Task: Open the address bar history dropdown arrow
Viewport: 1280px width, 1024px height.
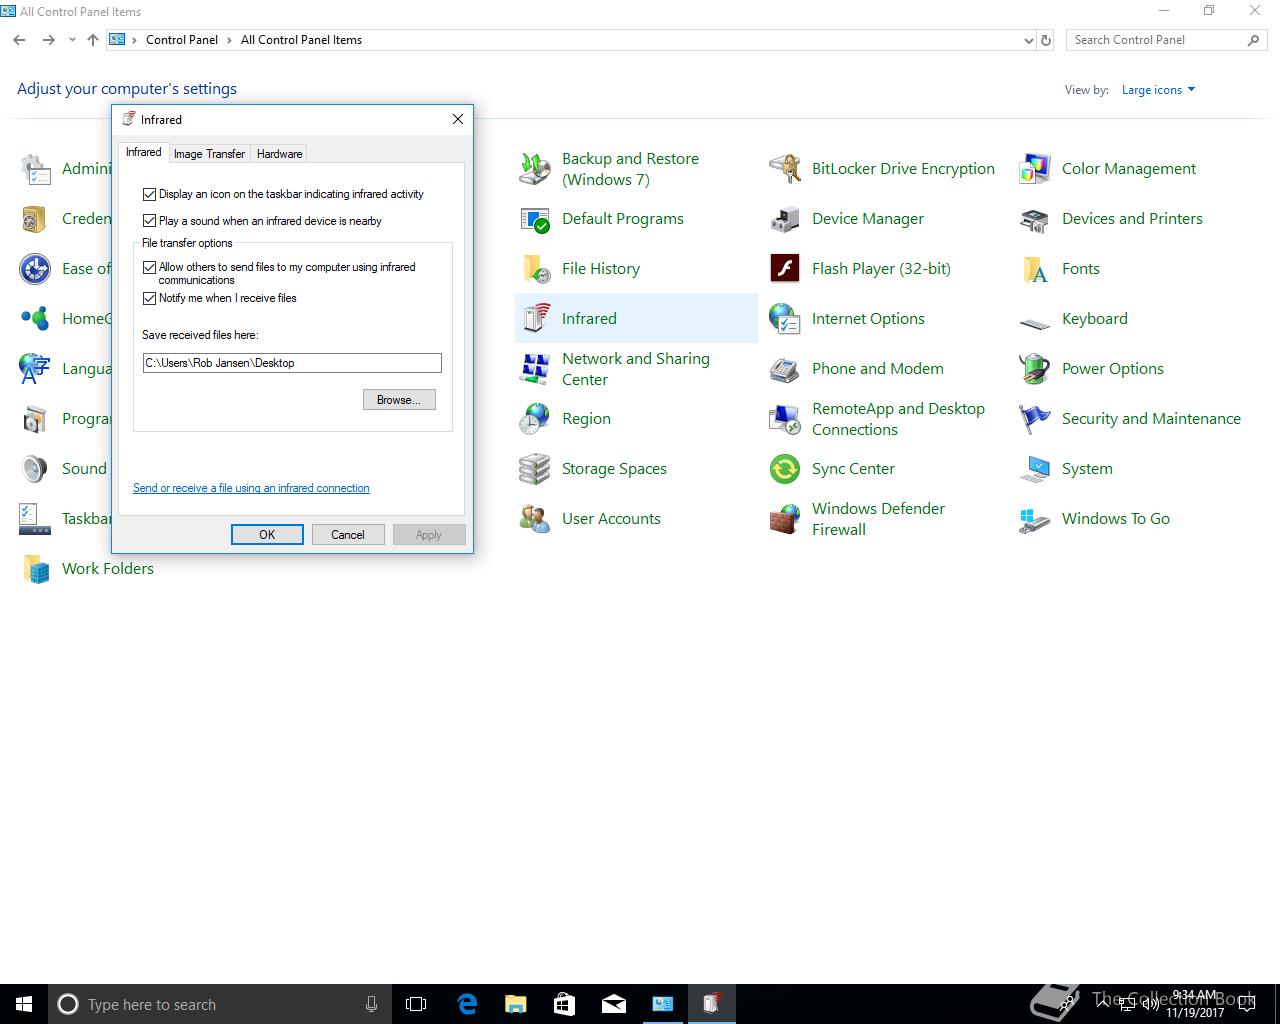Action: tap(1029, 41)
